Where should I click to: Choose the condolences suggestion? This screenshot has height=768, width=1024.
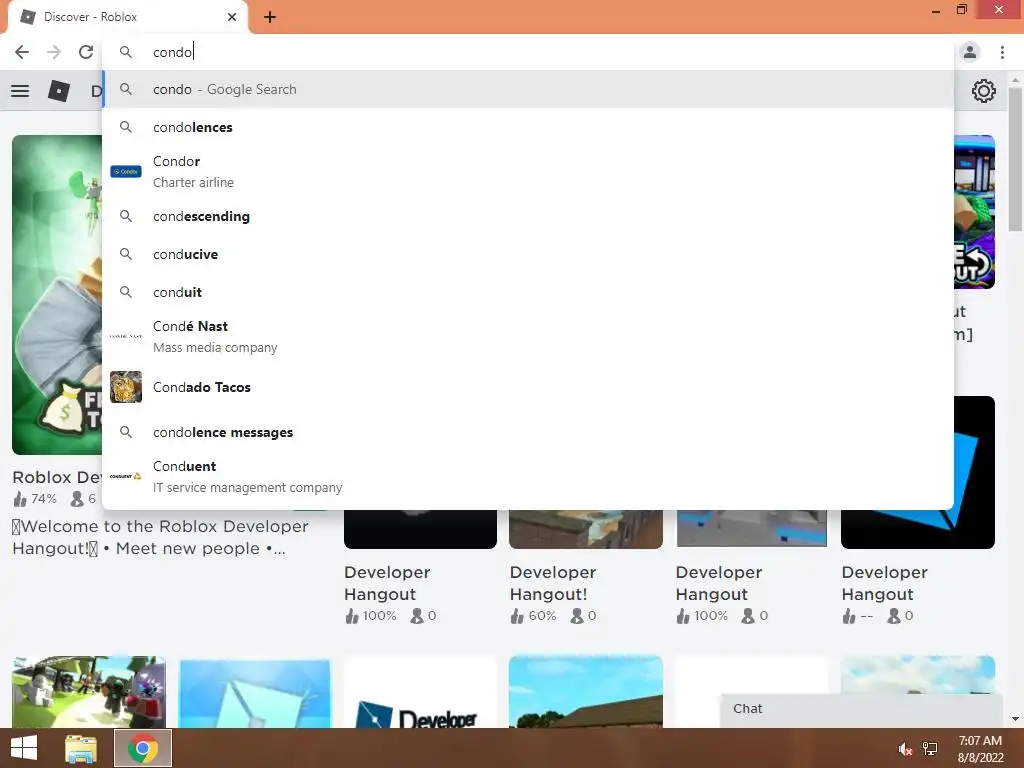[x=528, y=127]
